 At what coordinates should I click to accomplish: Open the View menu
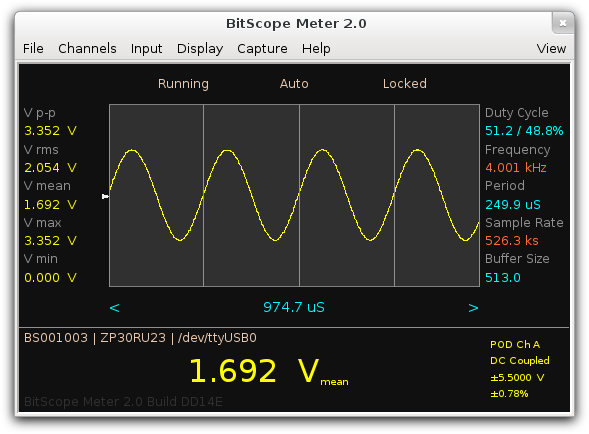click(x=551, y=48)
